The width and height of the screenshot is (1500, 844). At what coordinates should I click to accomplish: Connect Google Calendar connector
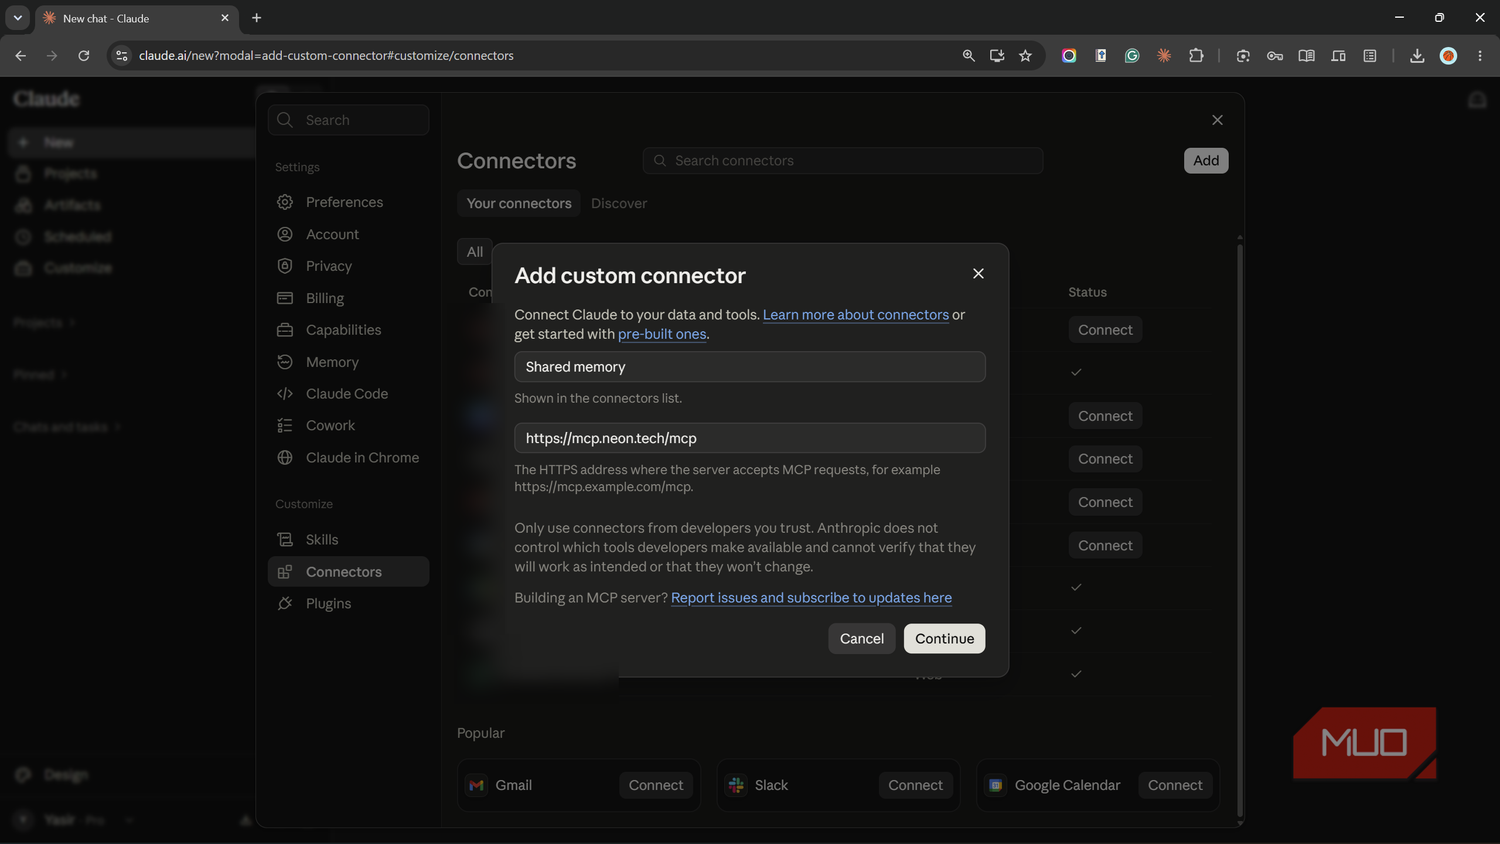click(x=1175, y=786)
